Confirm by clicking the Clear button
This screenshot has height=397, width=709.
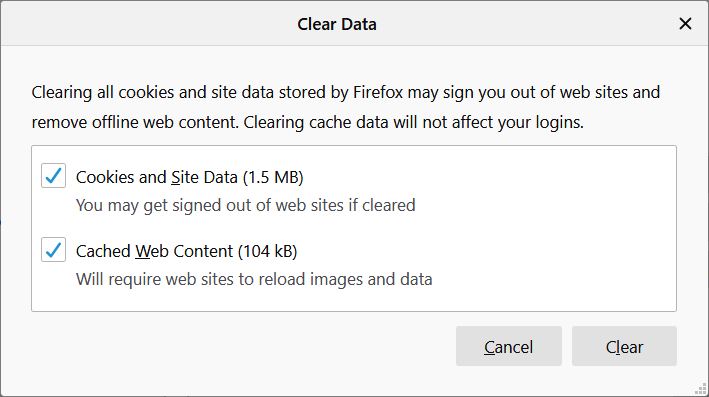(x=624, y=346)
